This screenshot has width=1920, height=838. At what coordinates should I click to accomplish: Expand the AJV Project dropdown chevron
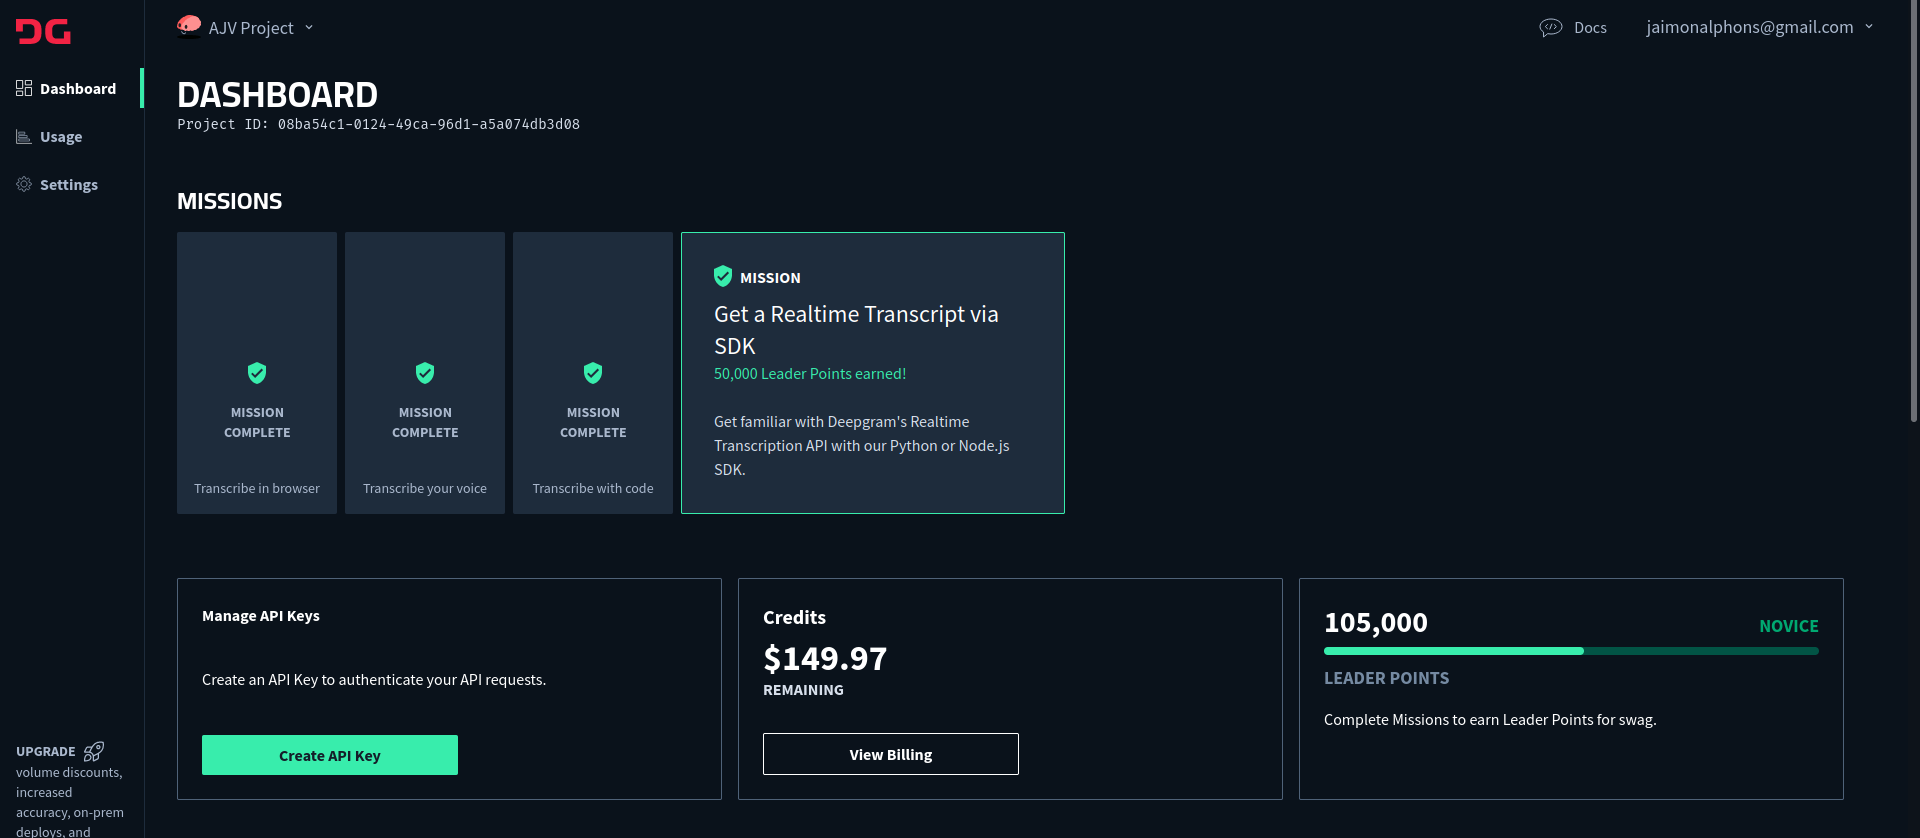coord(309,28)
